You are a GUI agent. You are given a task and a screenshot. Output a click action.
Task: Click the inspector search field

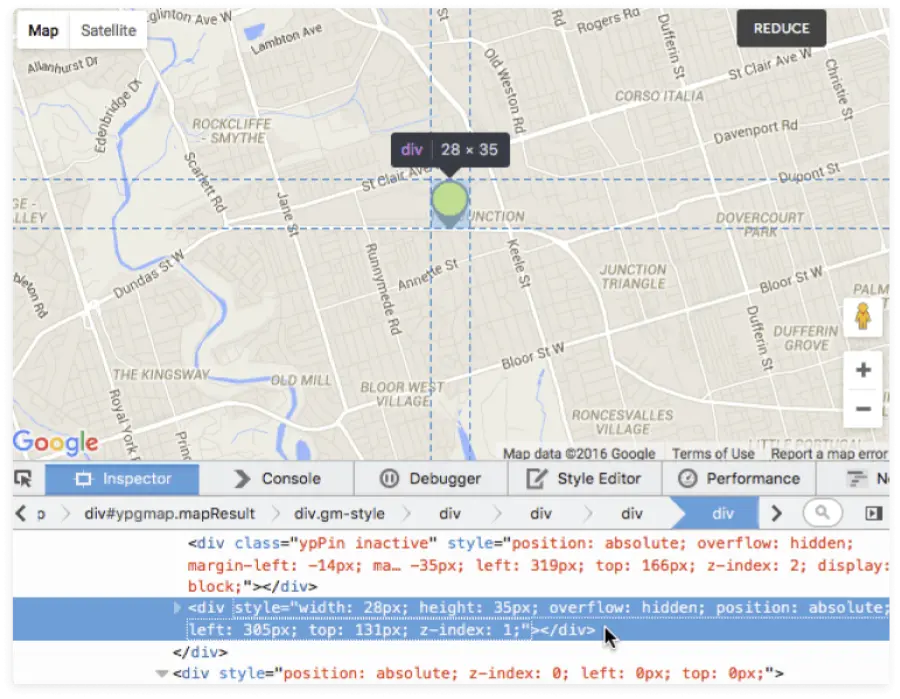tap(823, 512)
